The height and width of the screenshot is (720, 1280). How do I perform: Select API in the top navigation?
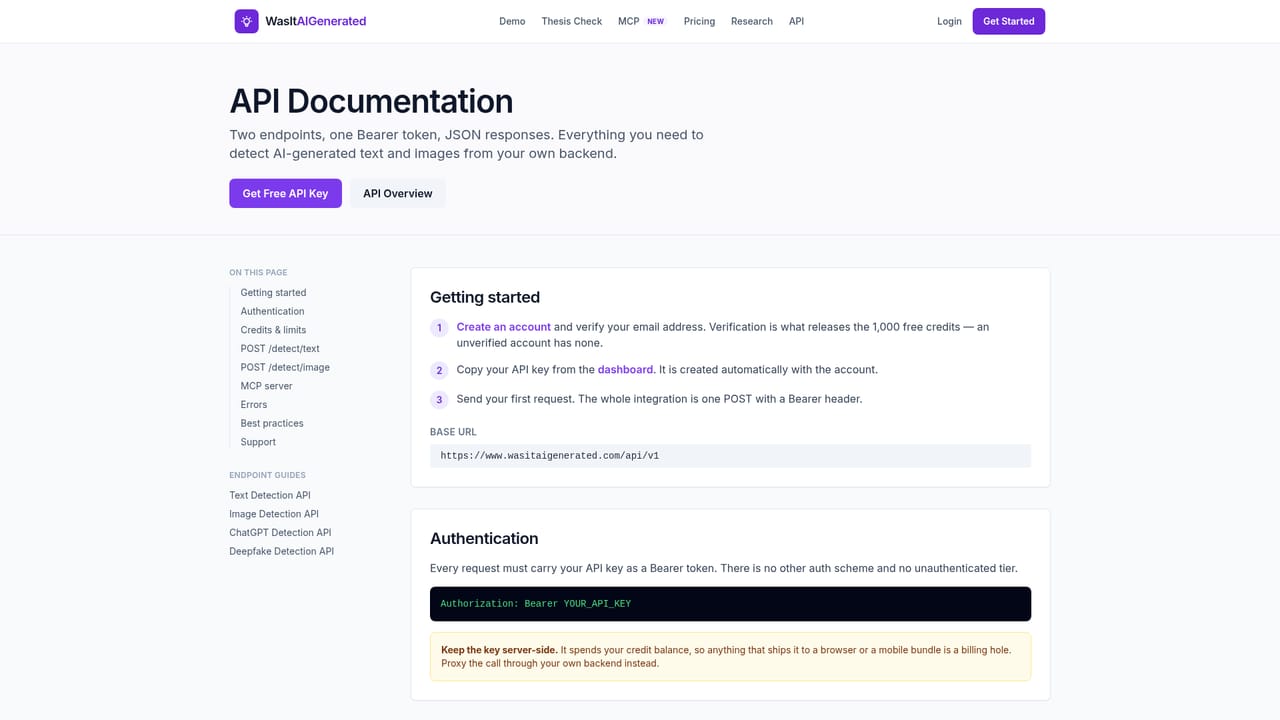coord(796,21)
